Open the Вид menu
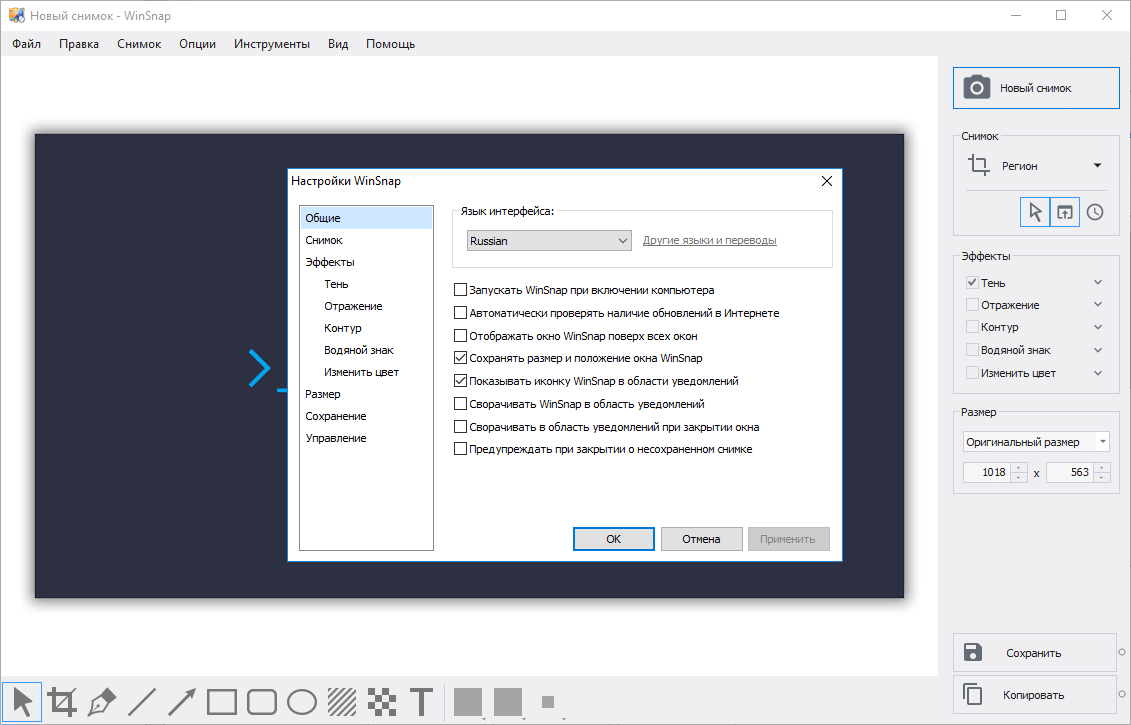The height and width of the screenshot is (725, 1131). [338, 44]
